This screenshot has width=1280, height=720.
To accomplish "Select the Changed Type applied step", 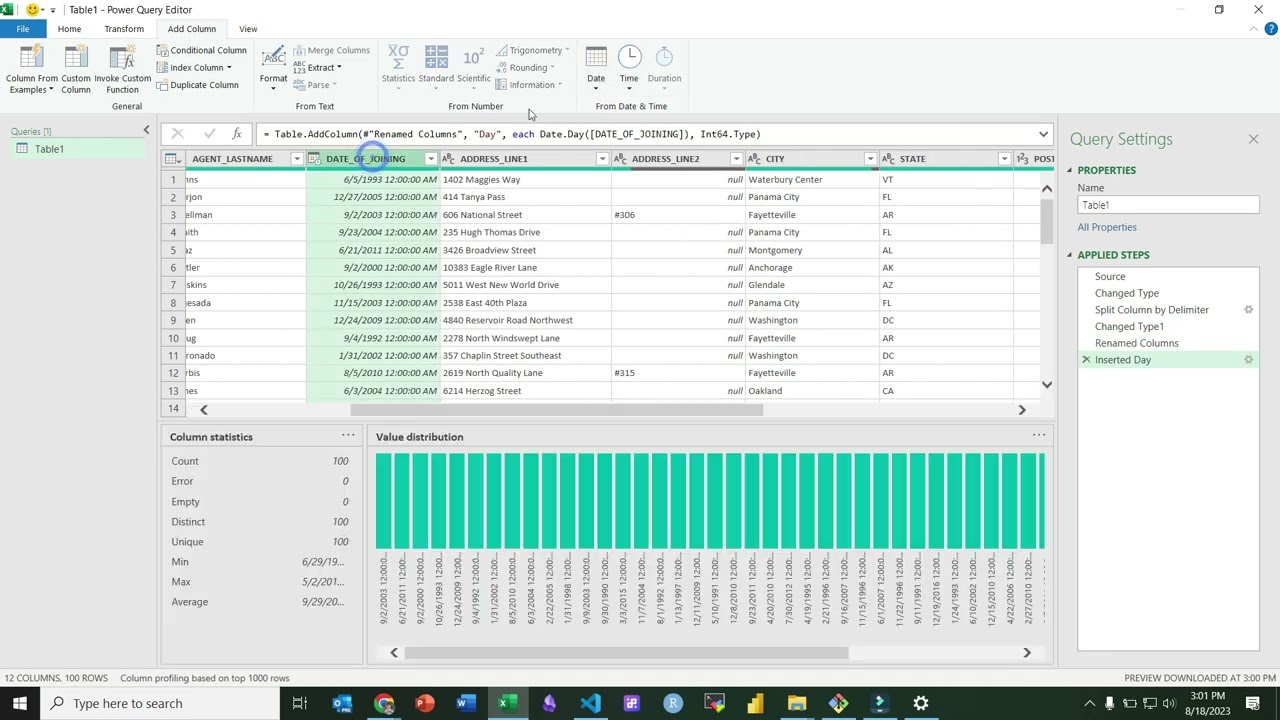I will (x=1127, y=293).
